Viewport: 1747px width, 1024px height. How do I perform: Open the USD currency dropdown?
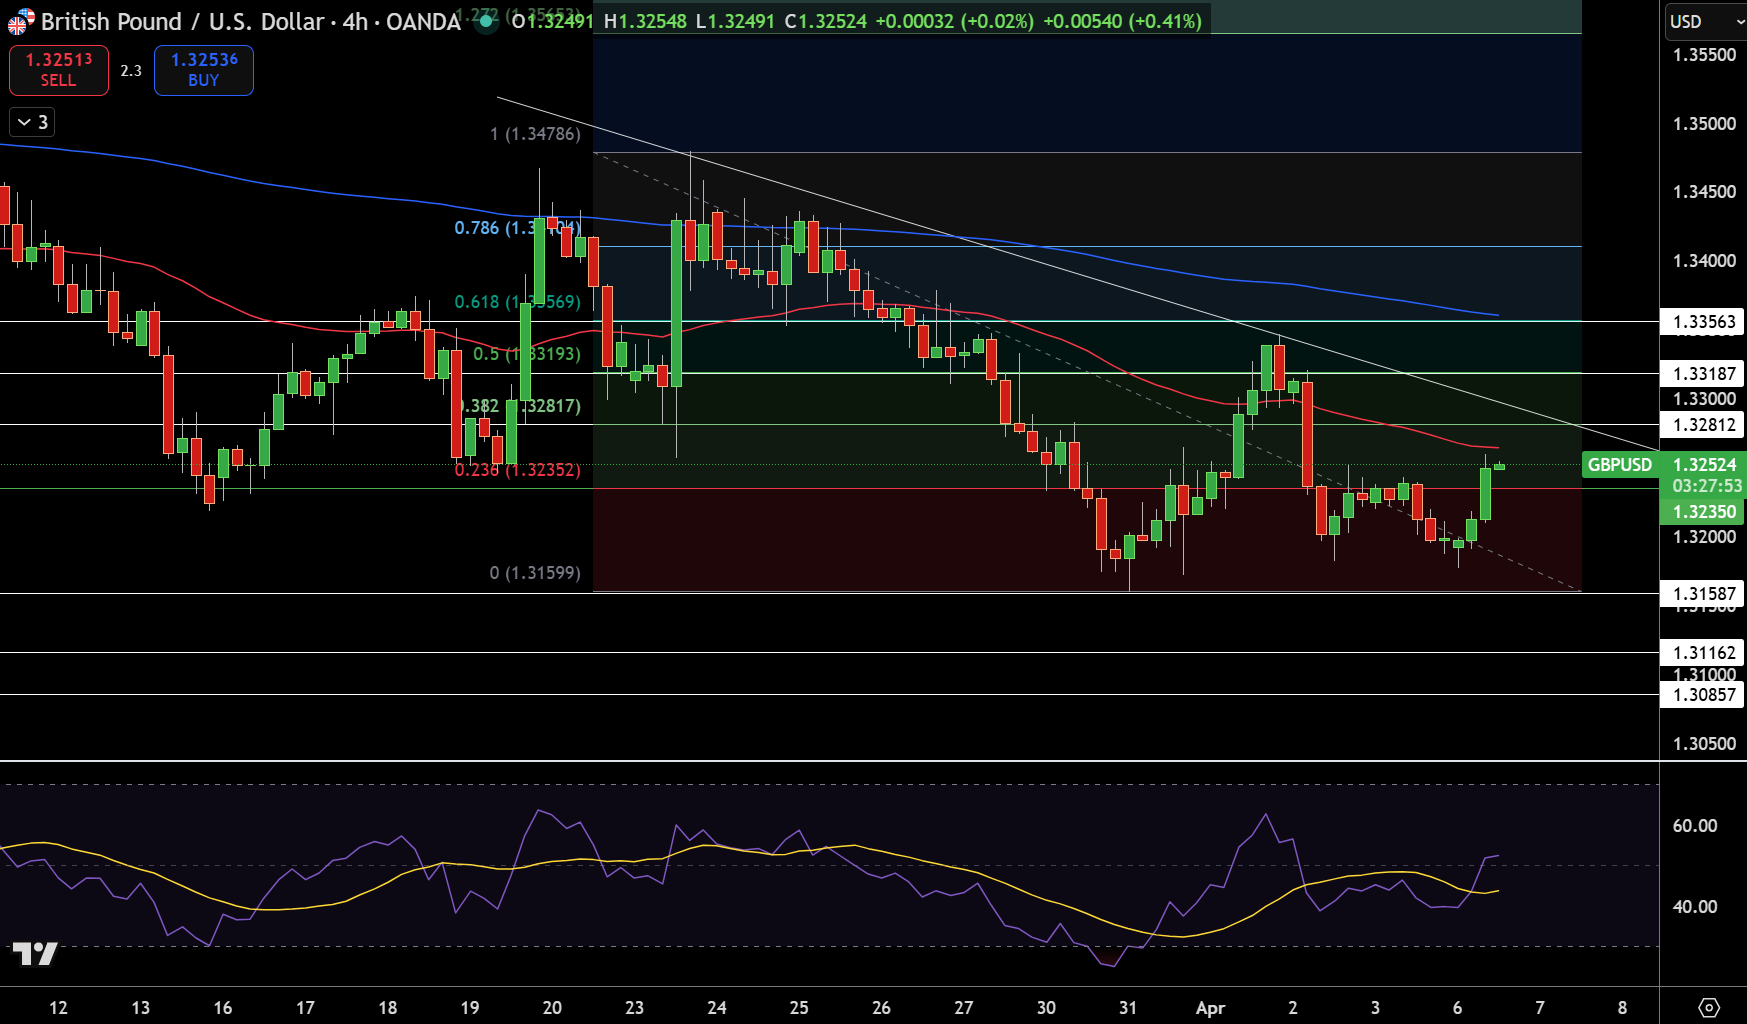[x=1705, y=21]
